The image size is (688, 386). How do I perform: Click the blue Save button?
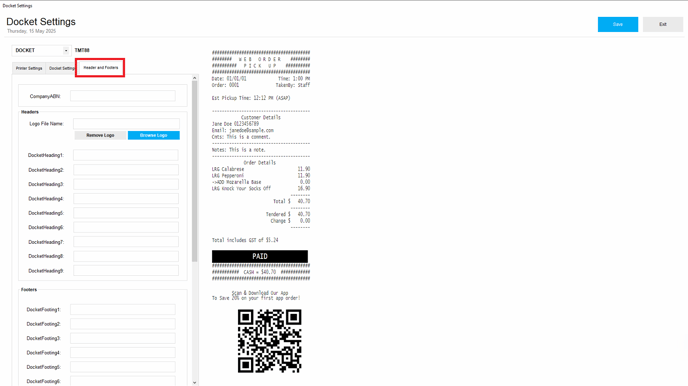click(618, 25)
